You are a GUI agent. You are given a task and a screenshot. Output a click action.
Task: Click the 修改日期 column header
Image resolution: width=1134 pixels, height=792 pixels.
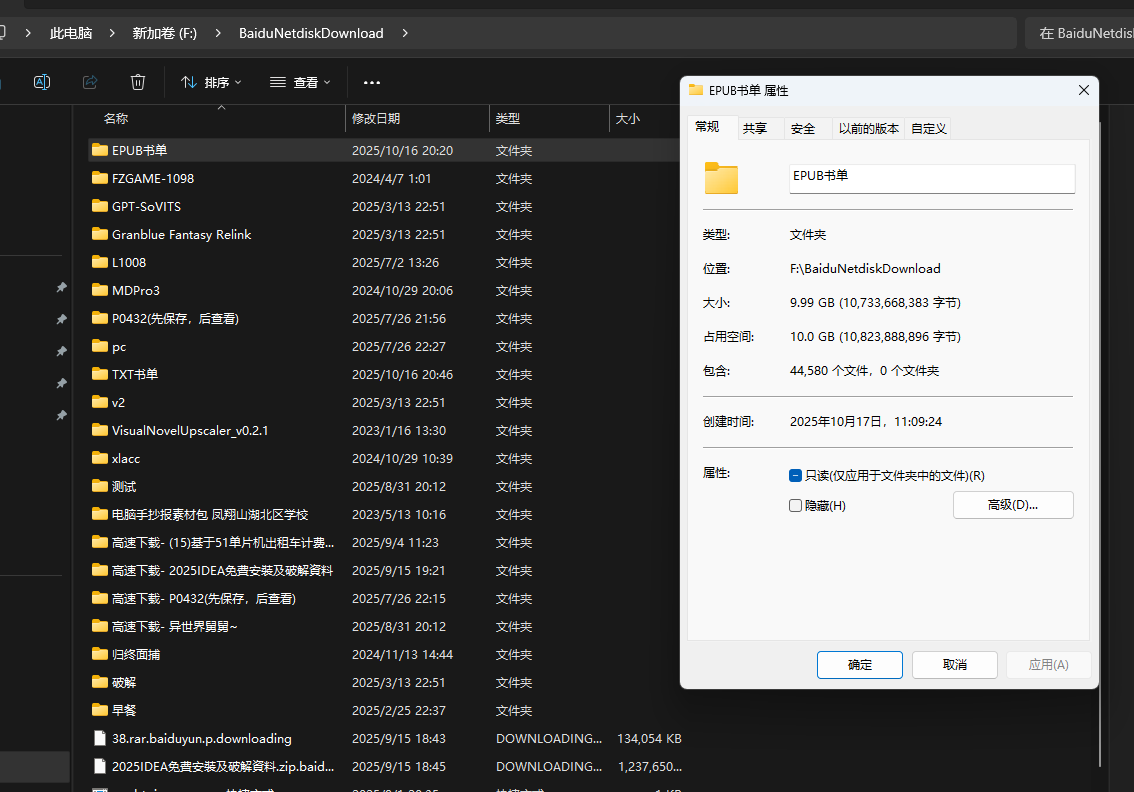[x=376, y=118]
